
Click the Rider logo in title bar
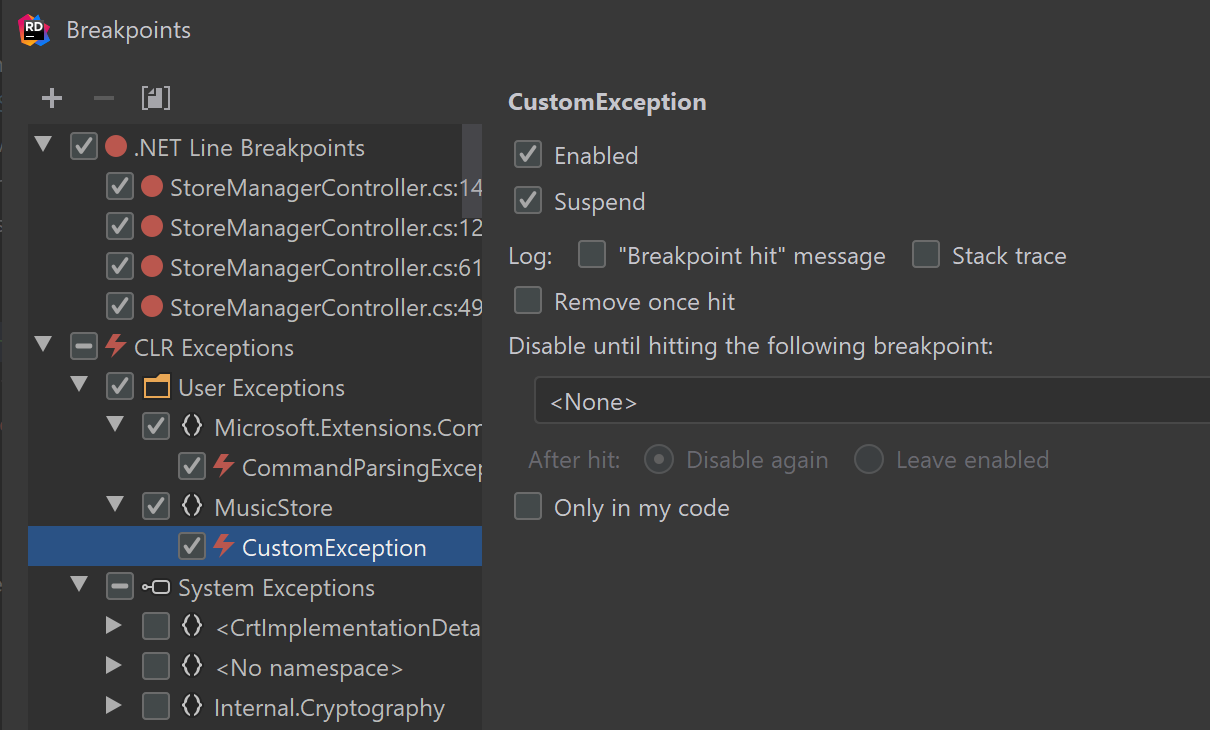[x=34, y=30]
